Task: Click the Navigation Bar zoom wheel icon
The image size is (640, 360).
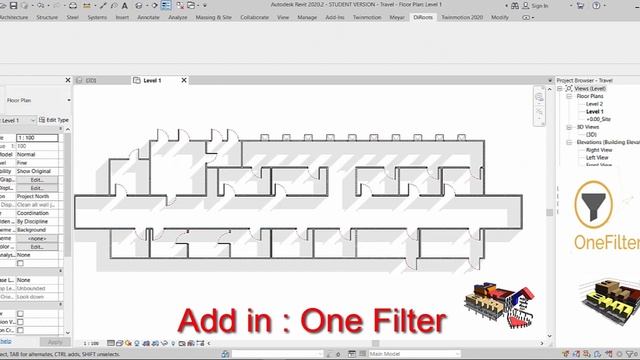Action: coord(540,98)
